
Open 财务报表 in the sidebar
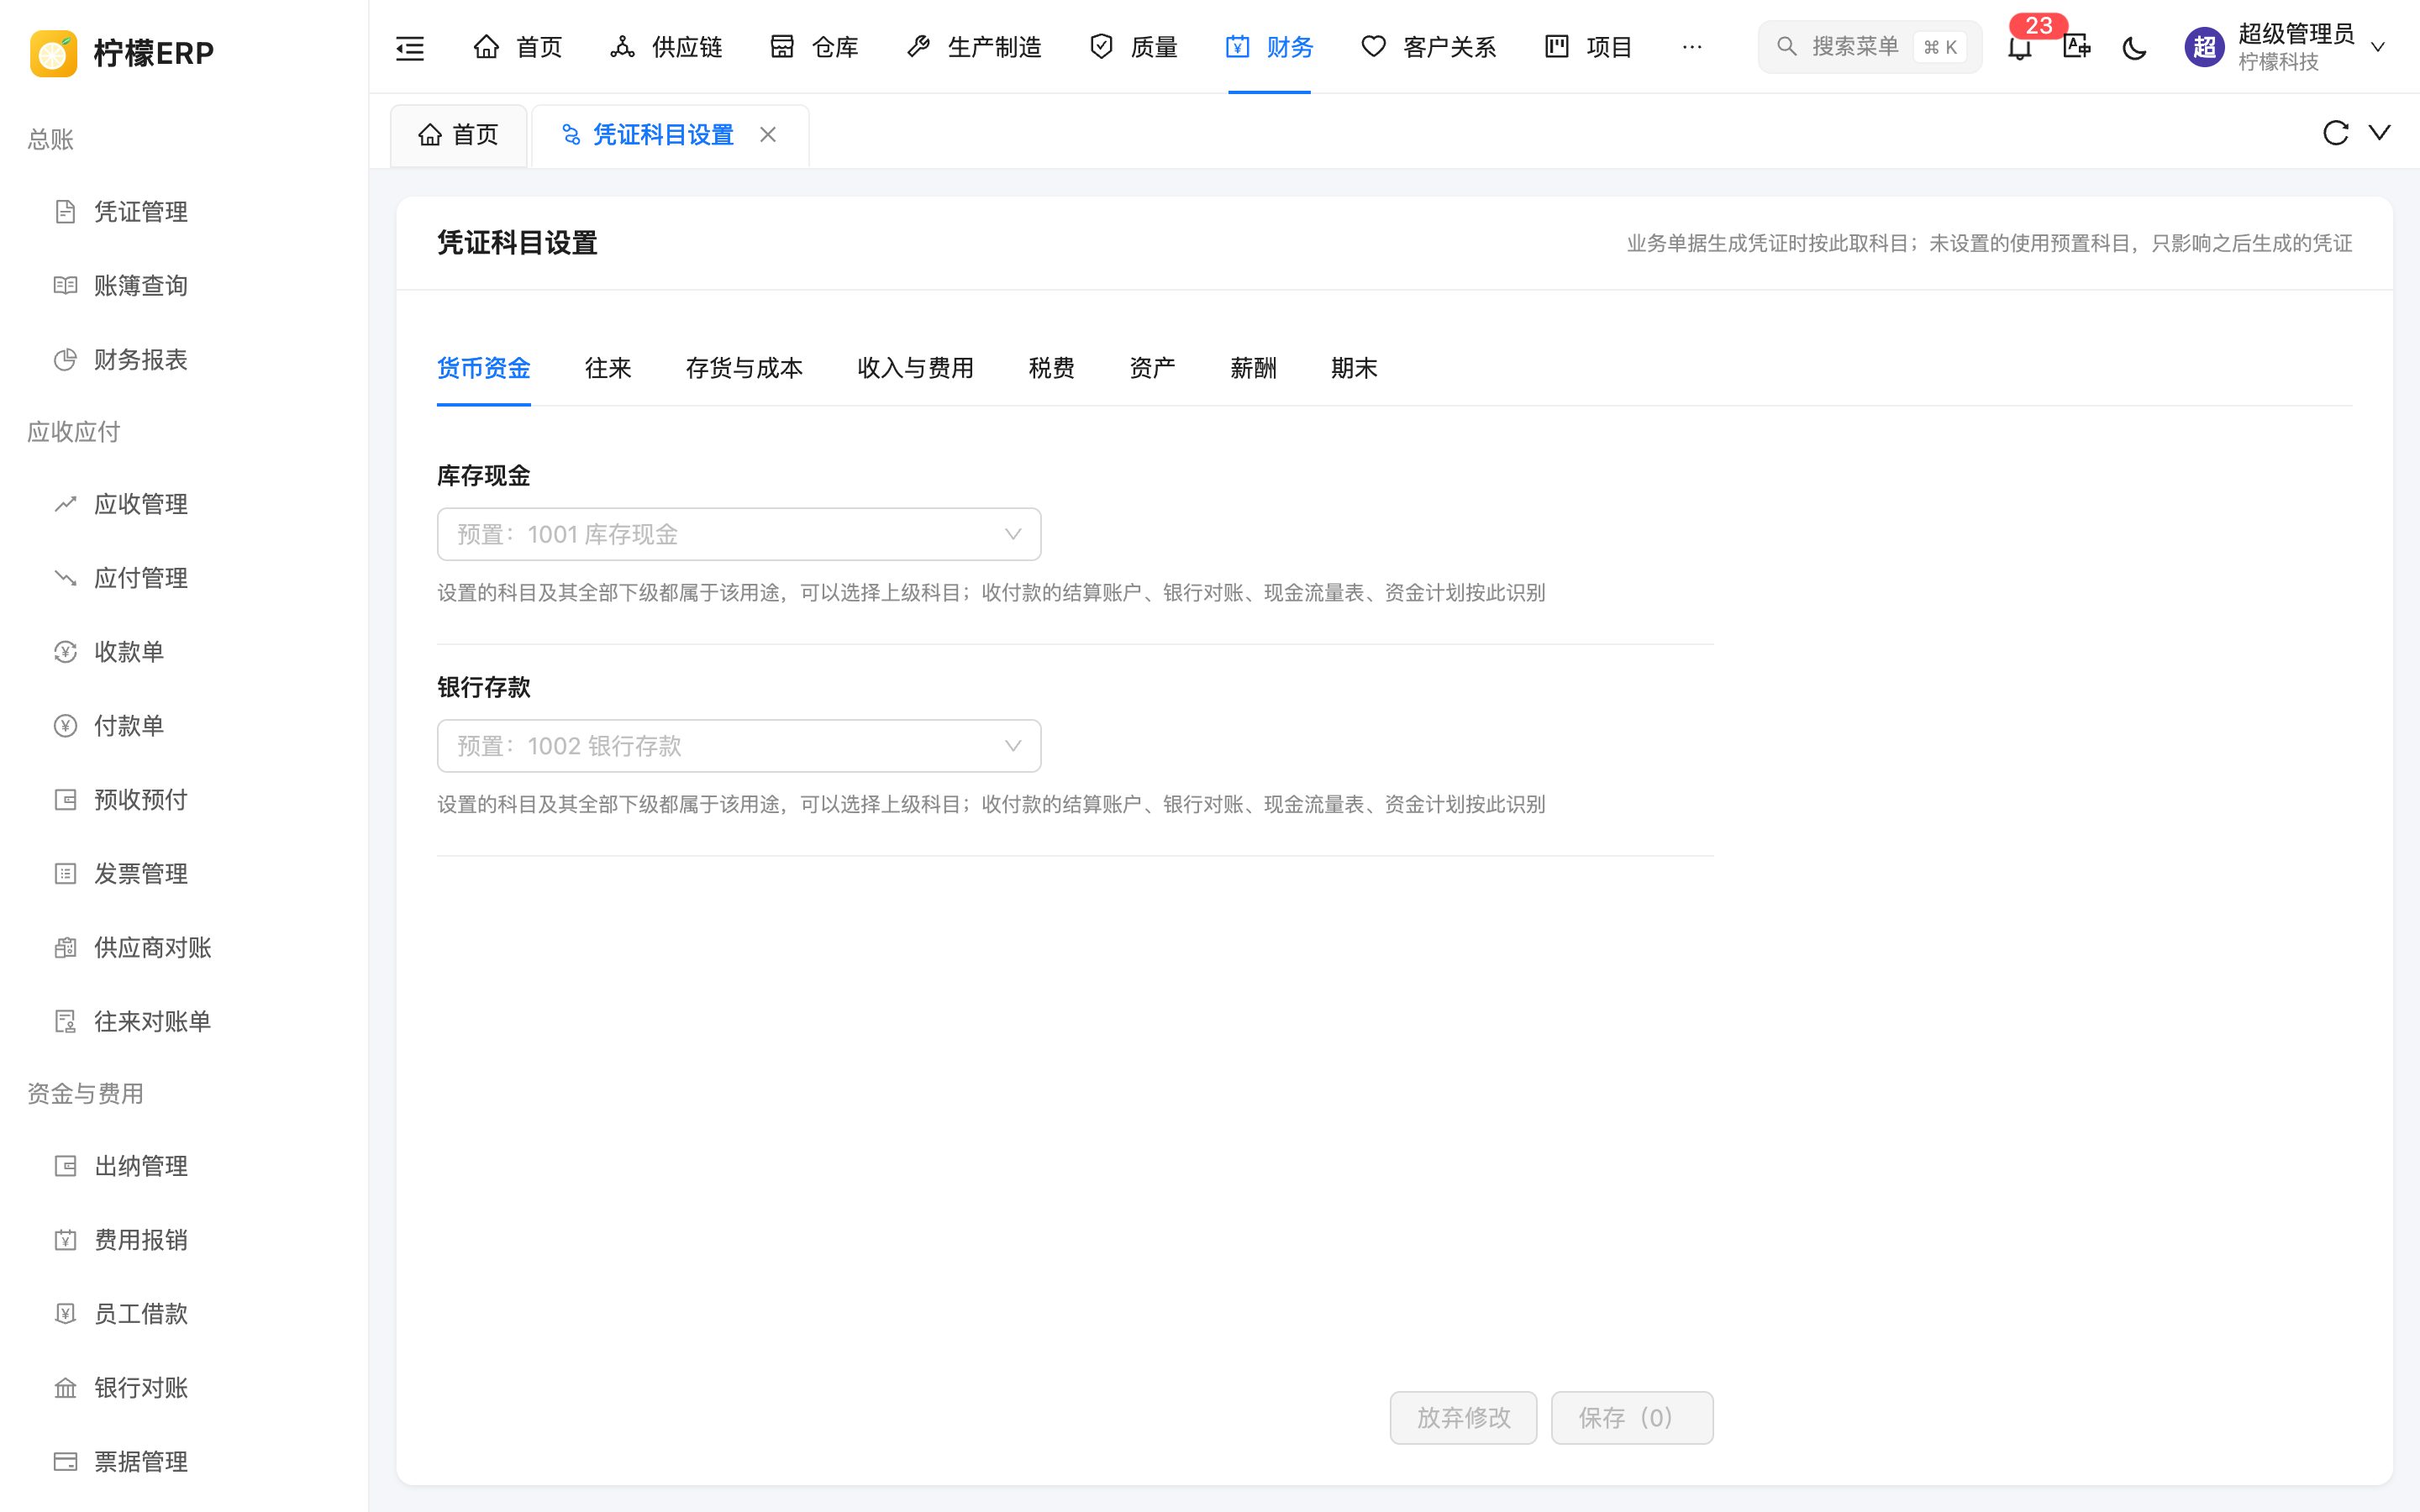pyautogui.click(x=184, y=360)
